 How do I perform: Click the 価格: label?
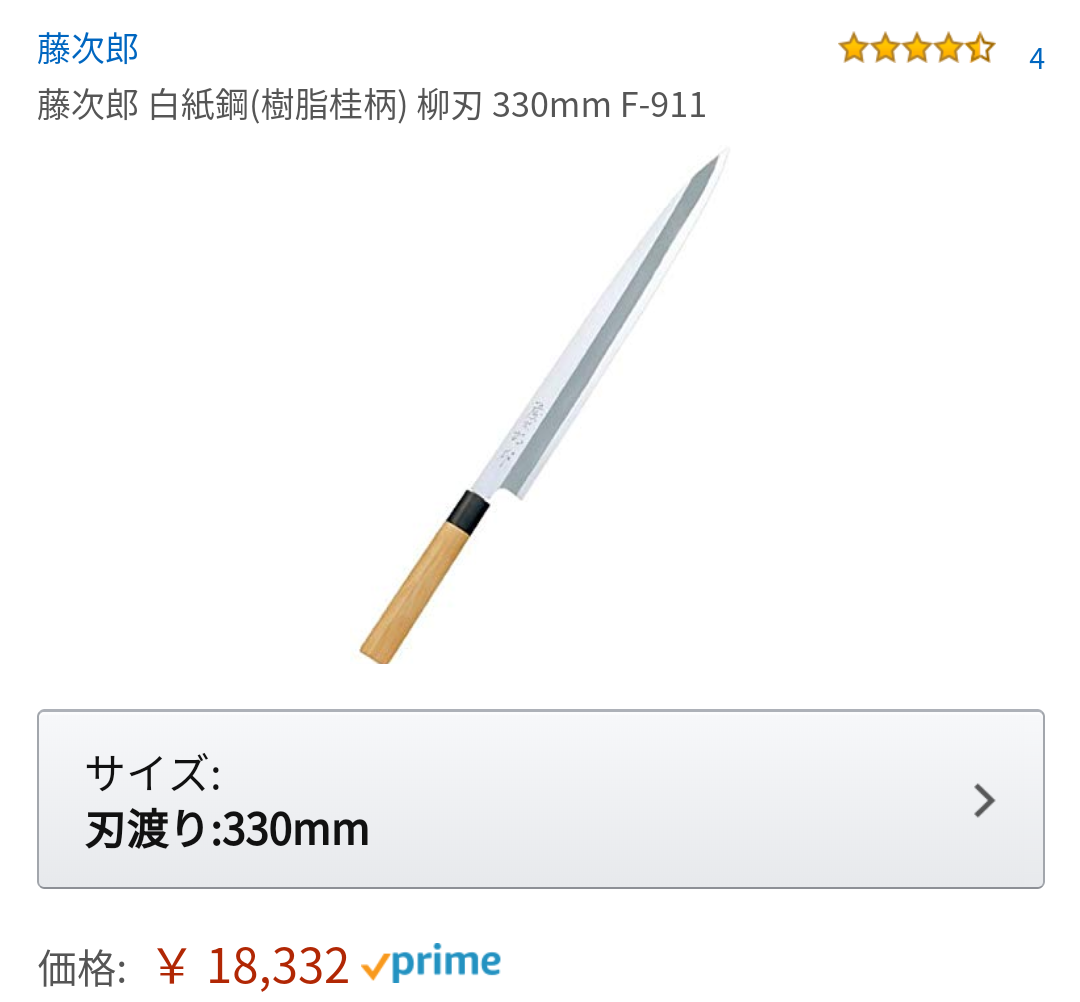82,968
